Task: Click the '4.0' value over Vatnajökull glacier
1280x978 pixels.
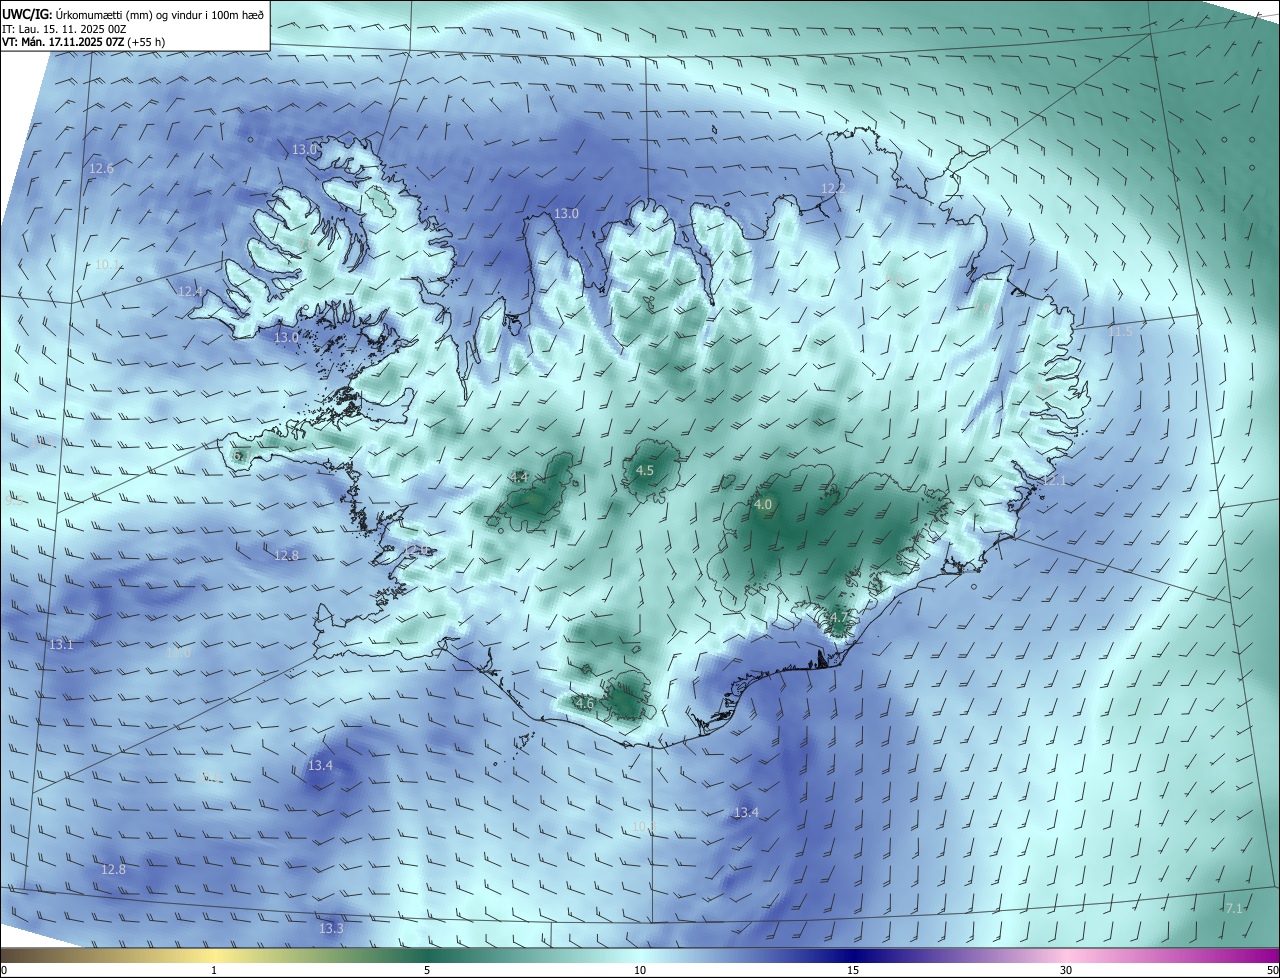Action: [763, 505]
